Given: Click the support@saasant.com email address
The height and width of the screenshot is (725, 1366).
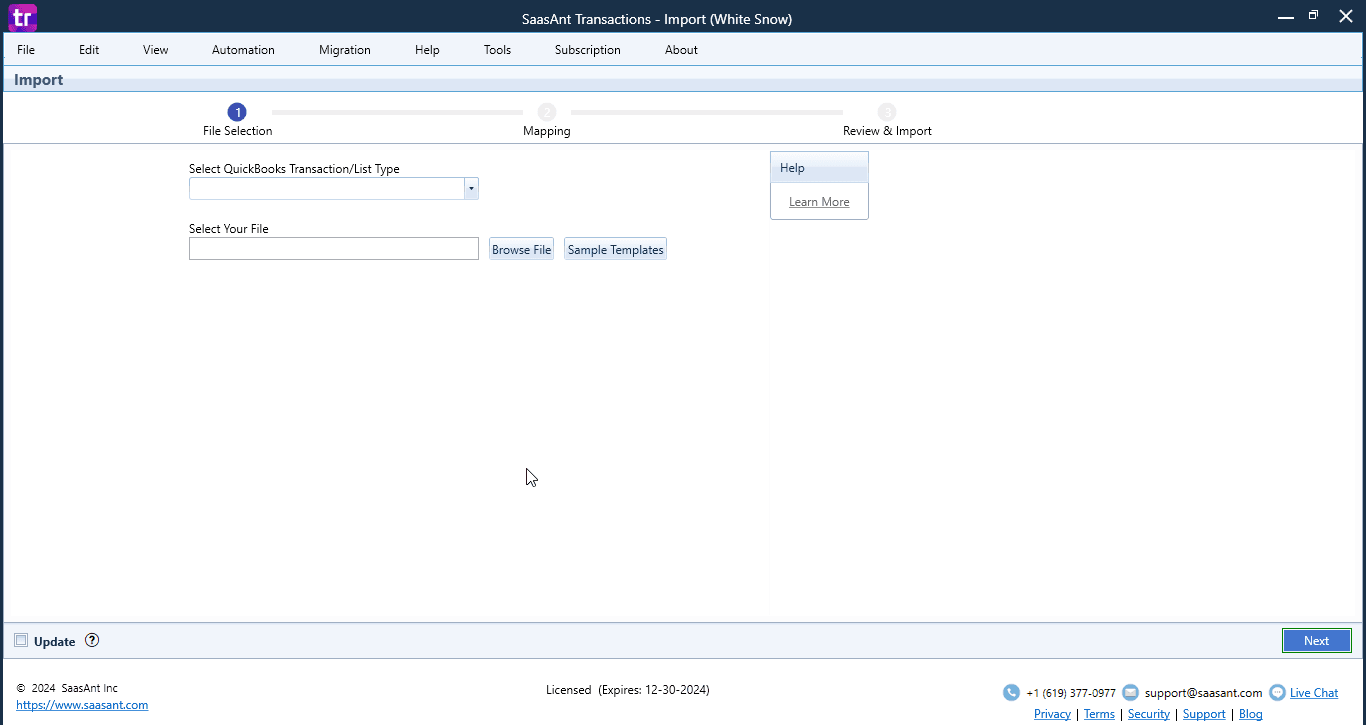Looking at the screenshot, I should coord(1204,692).
